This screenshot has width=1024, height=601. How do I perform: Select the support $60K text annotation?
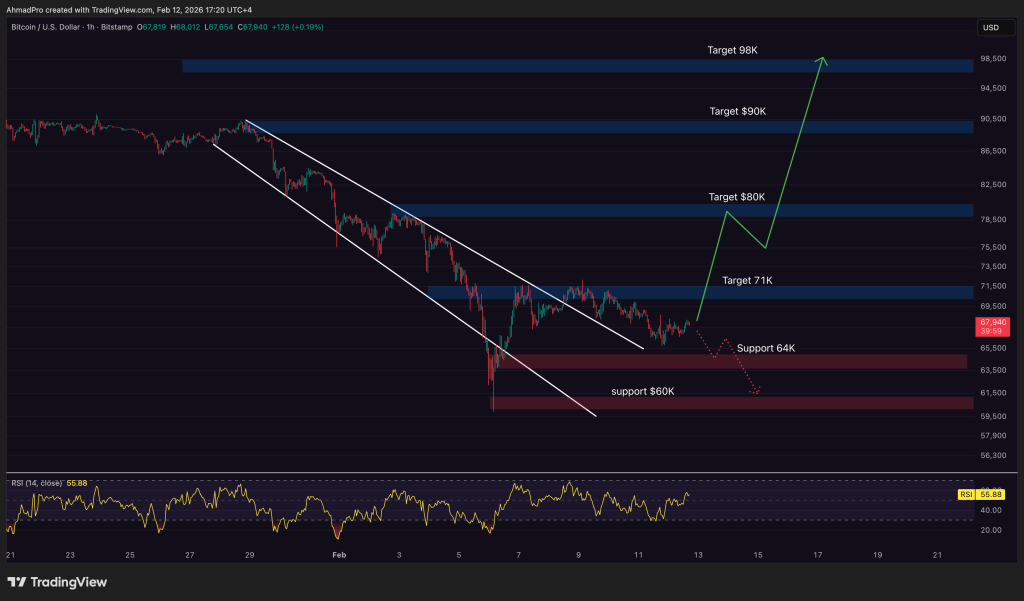pyautogui.click(x=642, y=391)
